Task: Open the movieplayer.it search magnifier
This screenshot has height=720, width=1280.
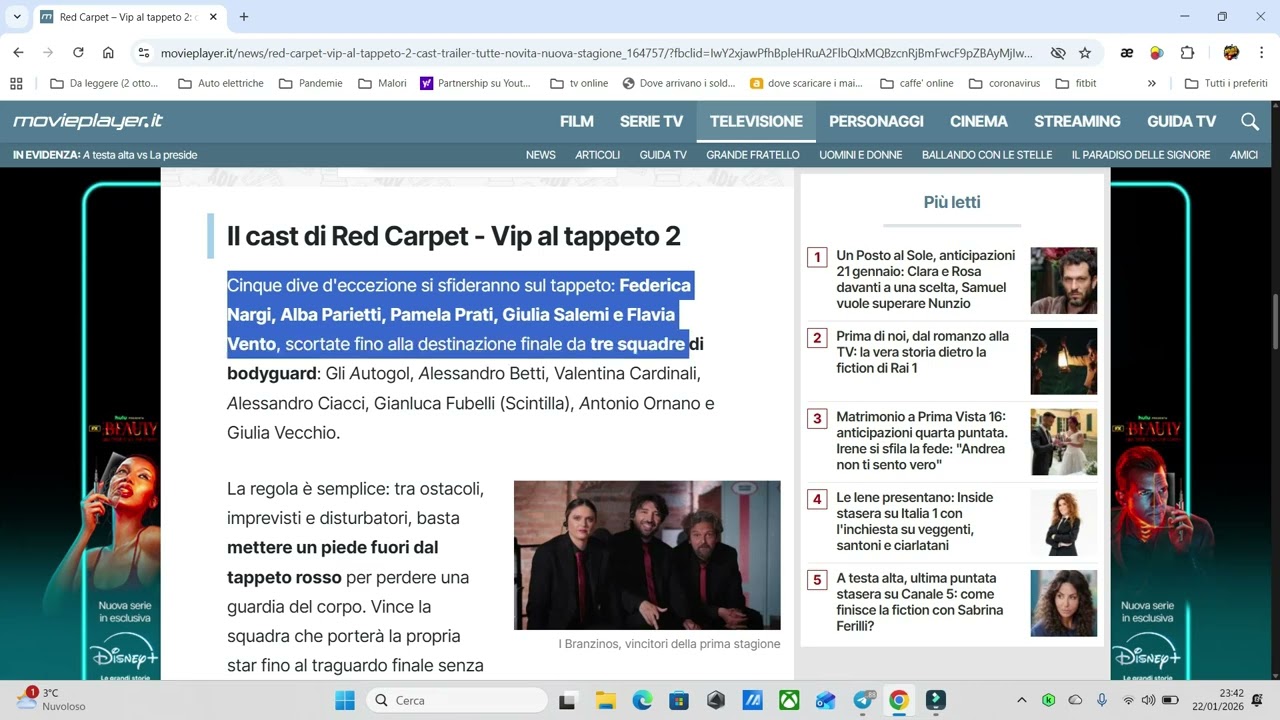Action: click(x=1249, y=121)
